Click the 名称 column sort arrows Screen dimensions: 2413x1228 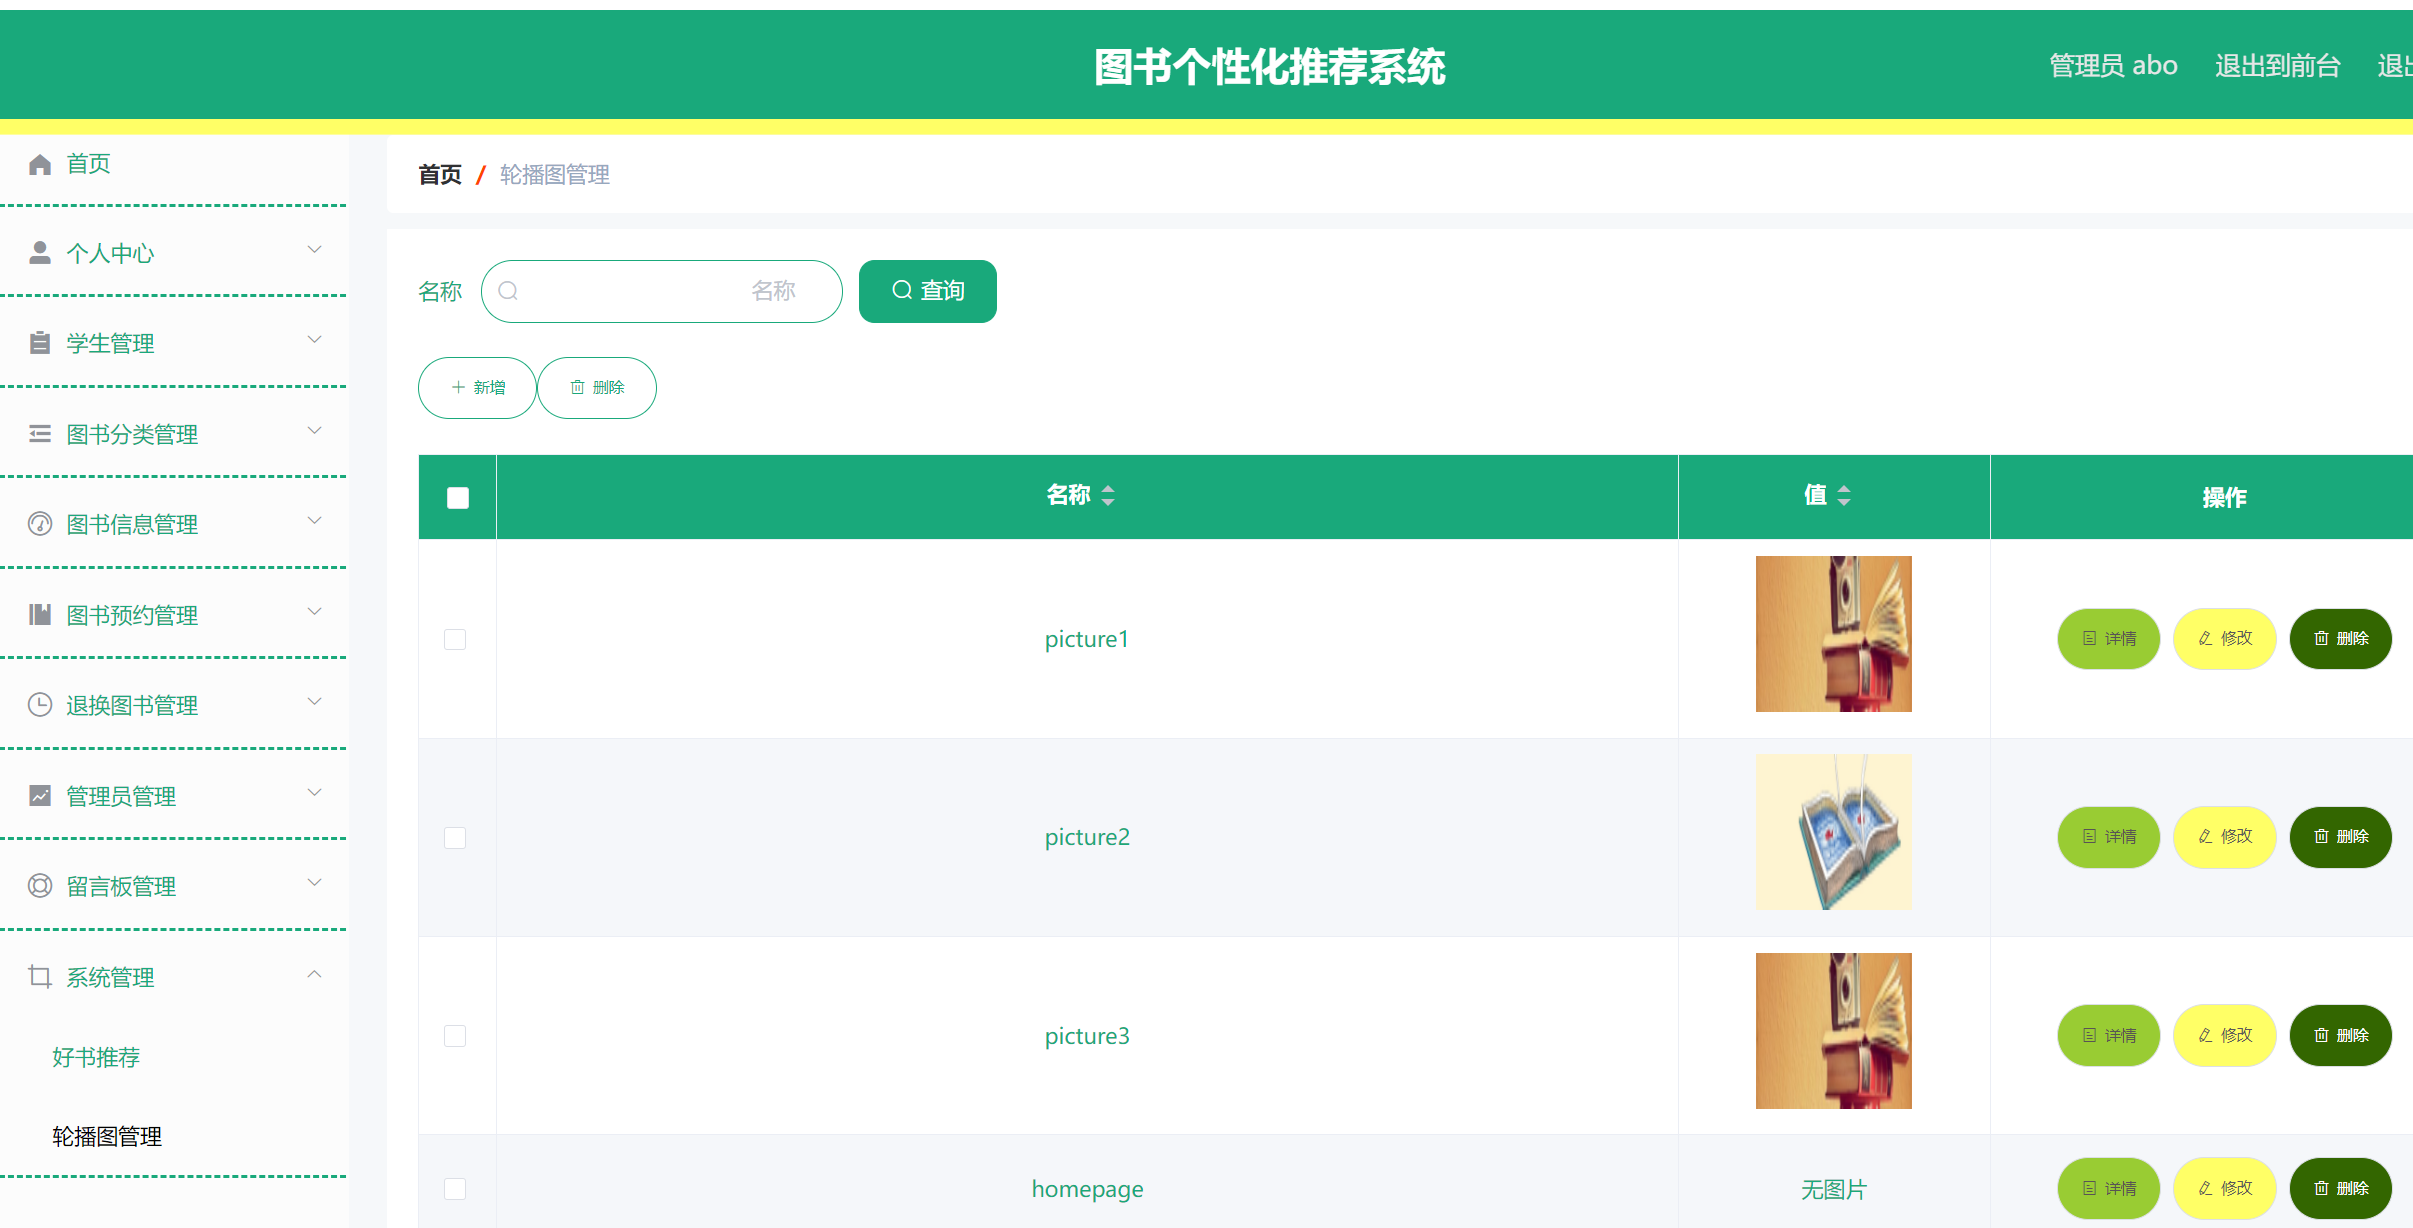tap(1109, 495)
